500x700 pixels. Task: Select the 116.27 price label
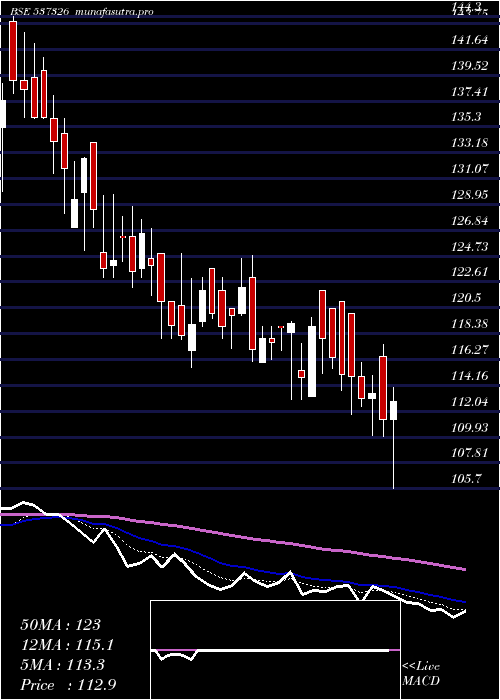click(469, 350)
